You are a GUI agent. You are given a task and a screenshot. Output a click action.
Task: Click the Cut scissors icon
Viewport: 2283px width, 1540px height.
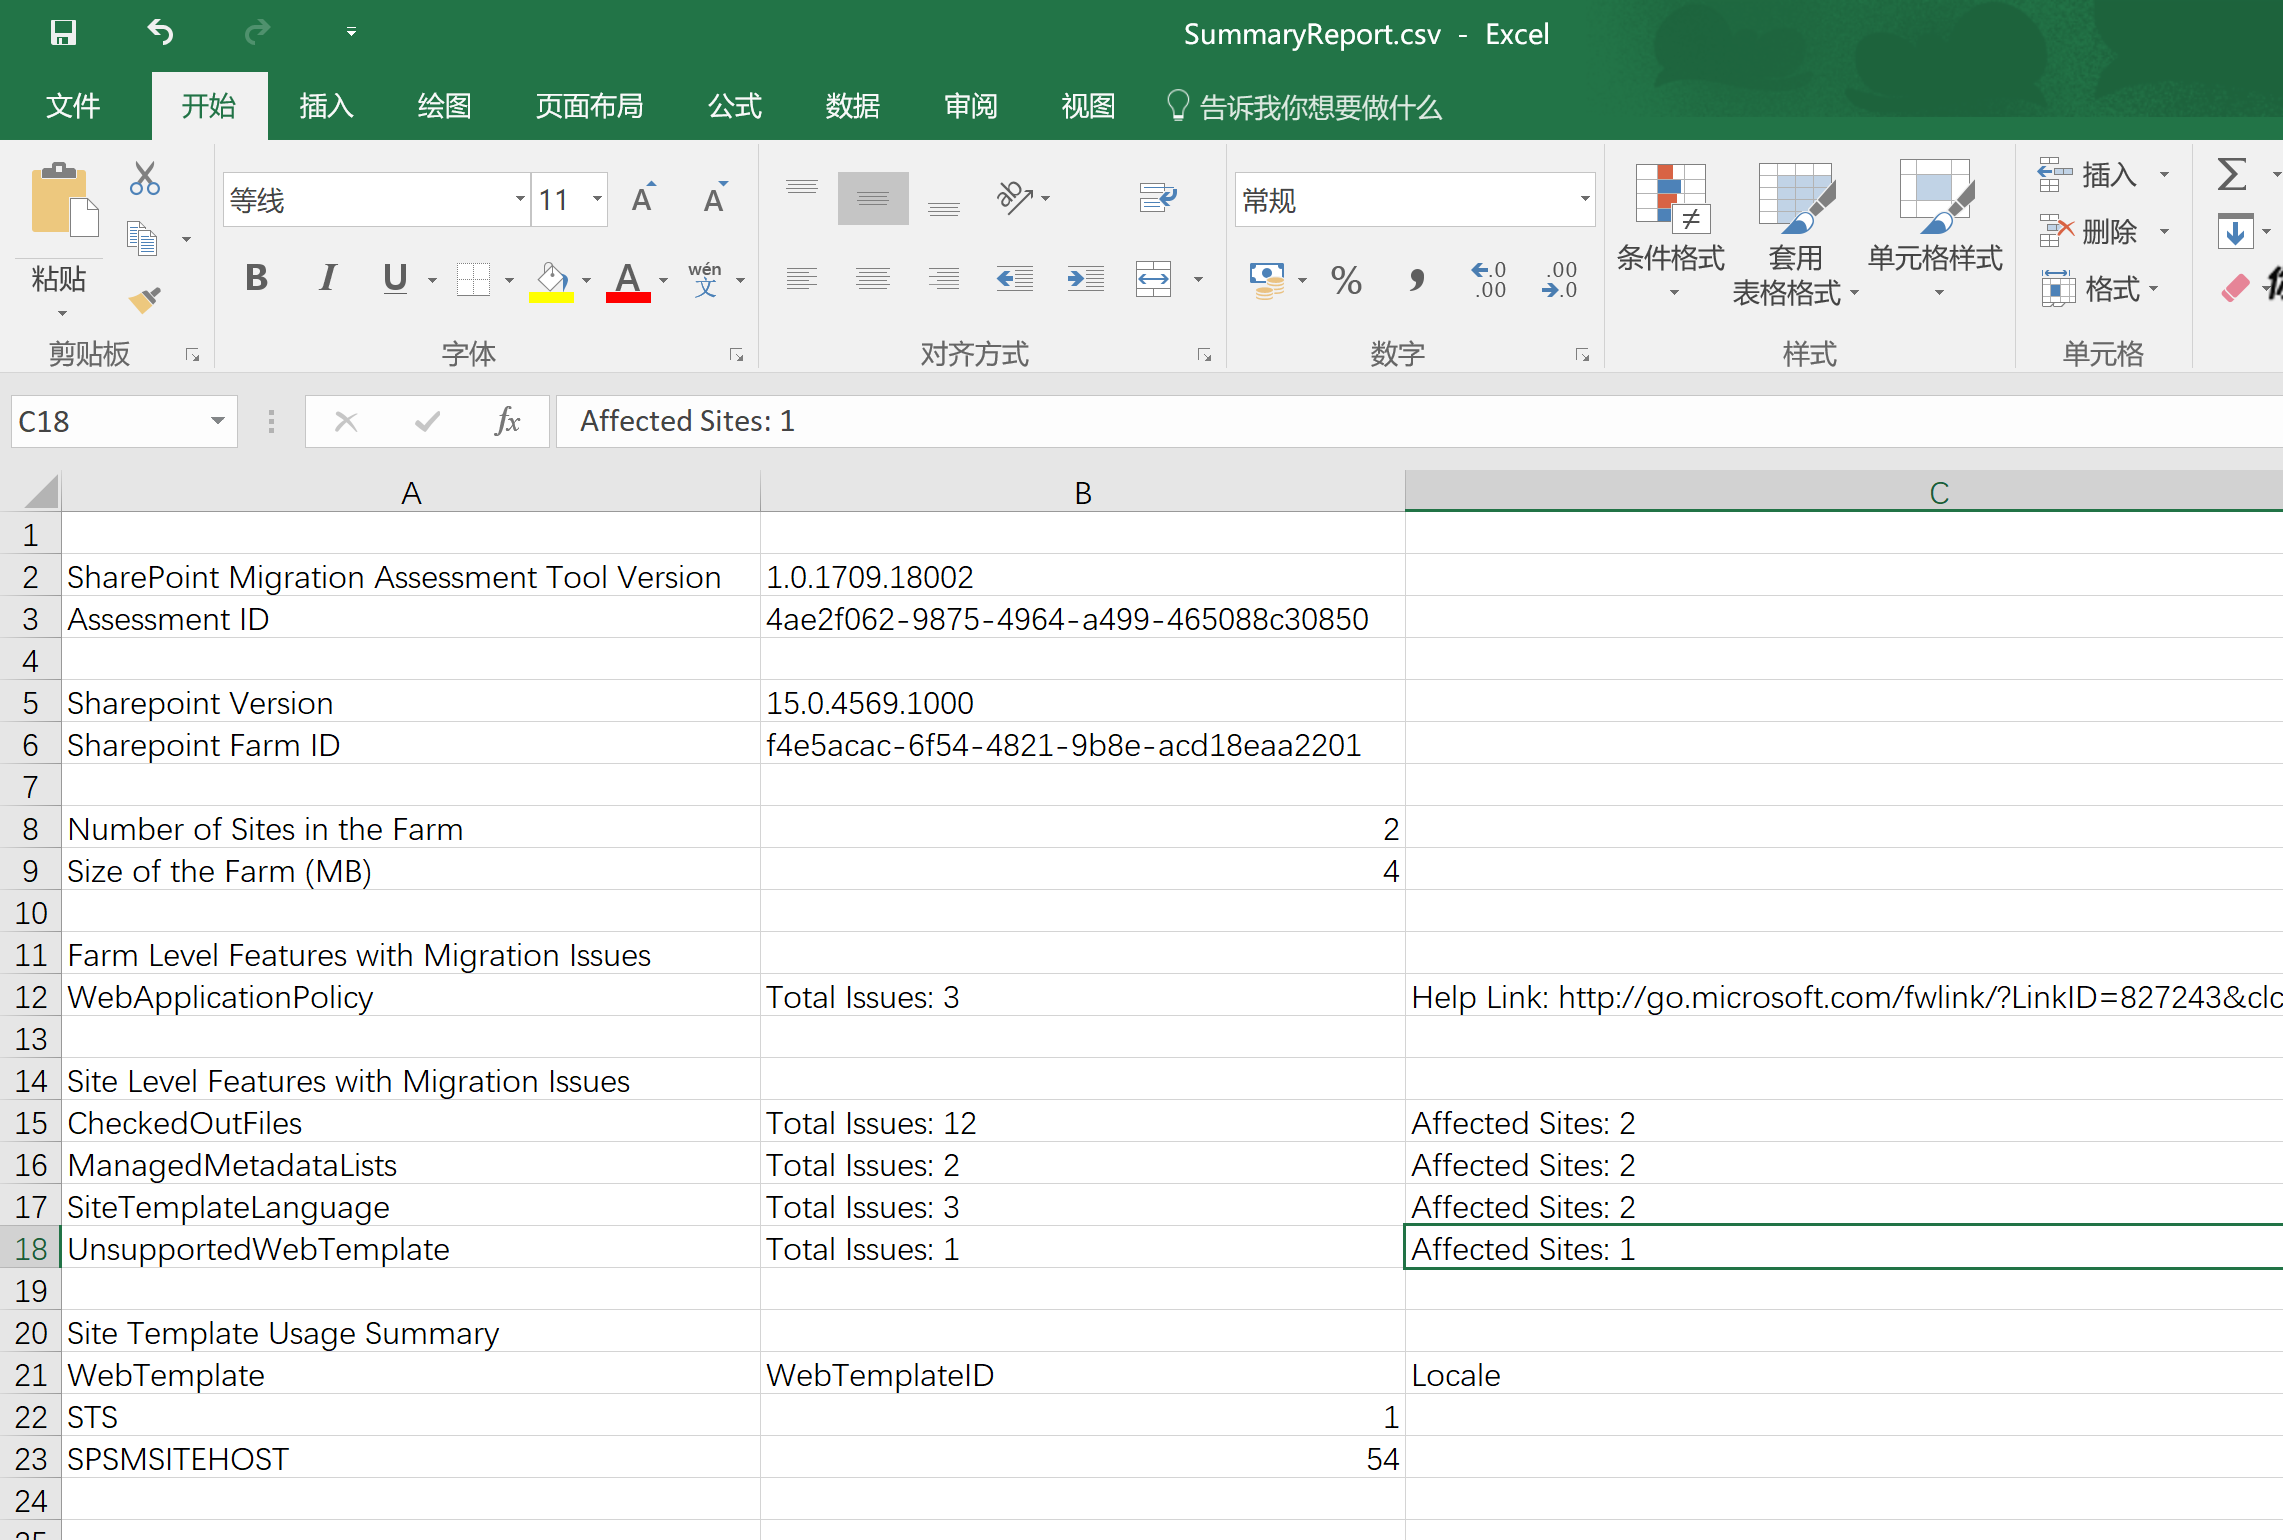pos(145,178)
